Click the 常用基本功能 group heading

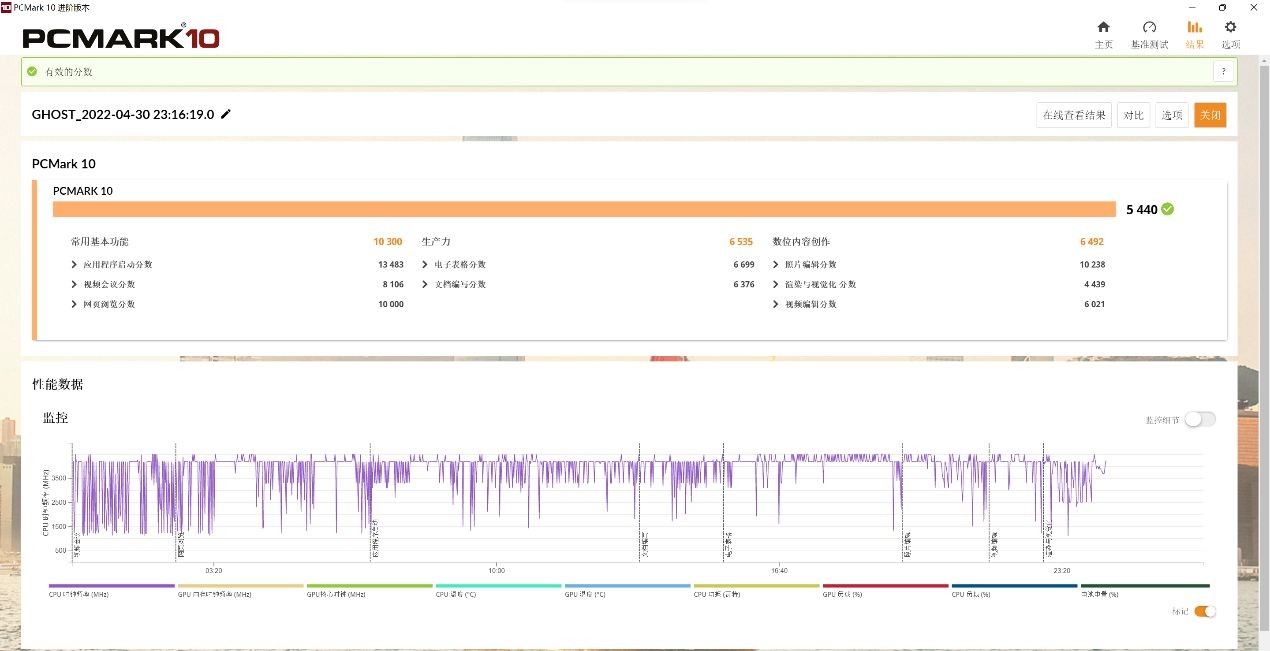point(99,242)
